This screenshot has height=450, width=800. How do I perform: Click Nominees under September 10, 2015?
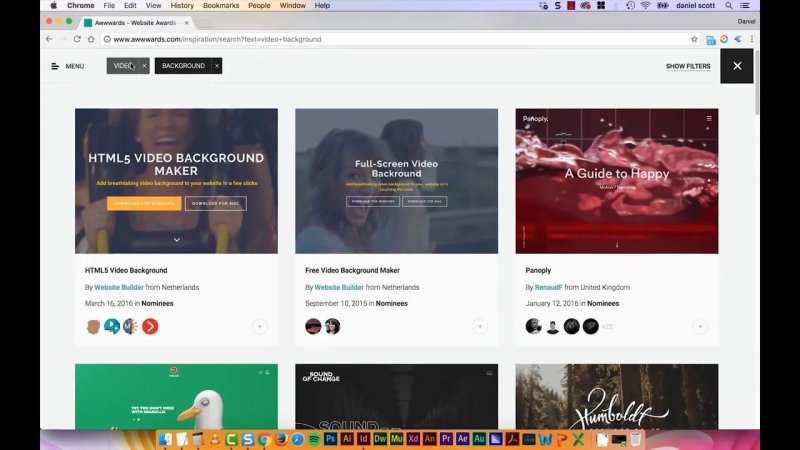[x=392, y=303]
